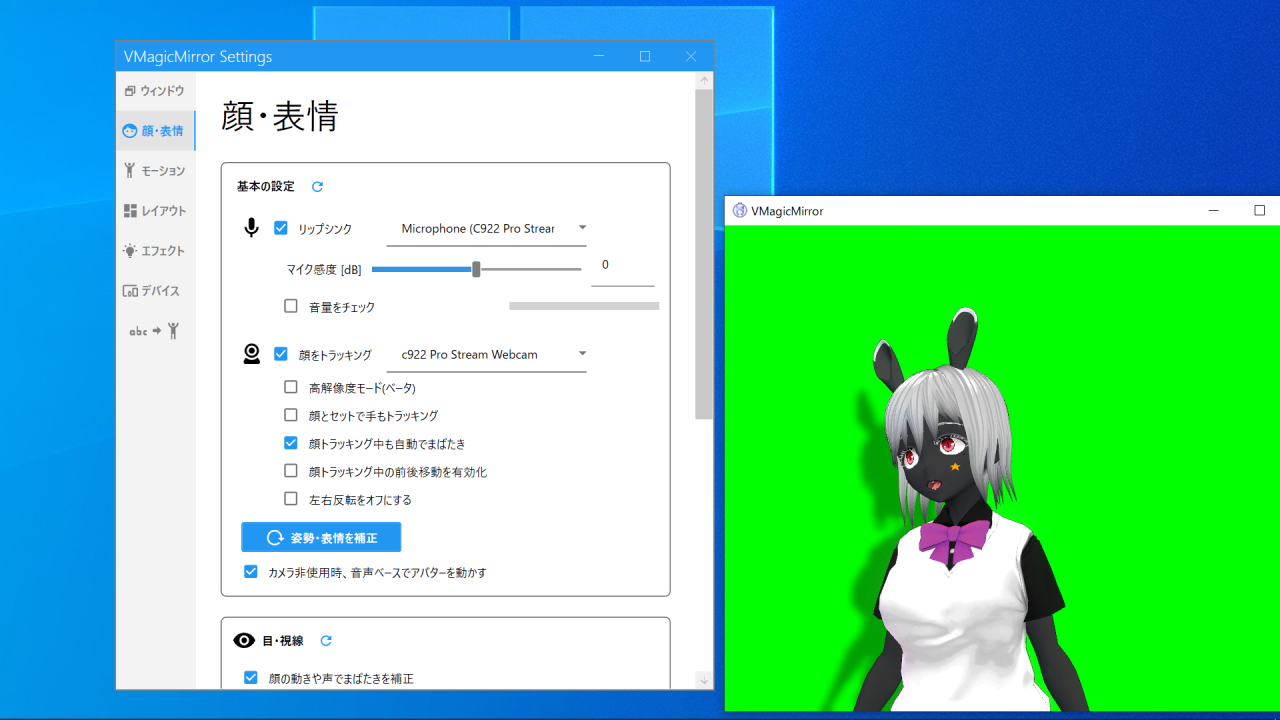This screenshot has height=720, width=1280.
Task: Click the gray volume level bar beside 音量をチェック
Action: pyautogui.click(x=584, y=306)
